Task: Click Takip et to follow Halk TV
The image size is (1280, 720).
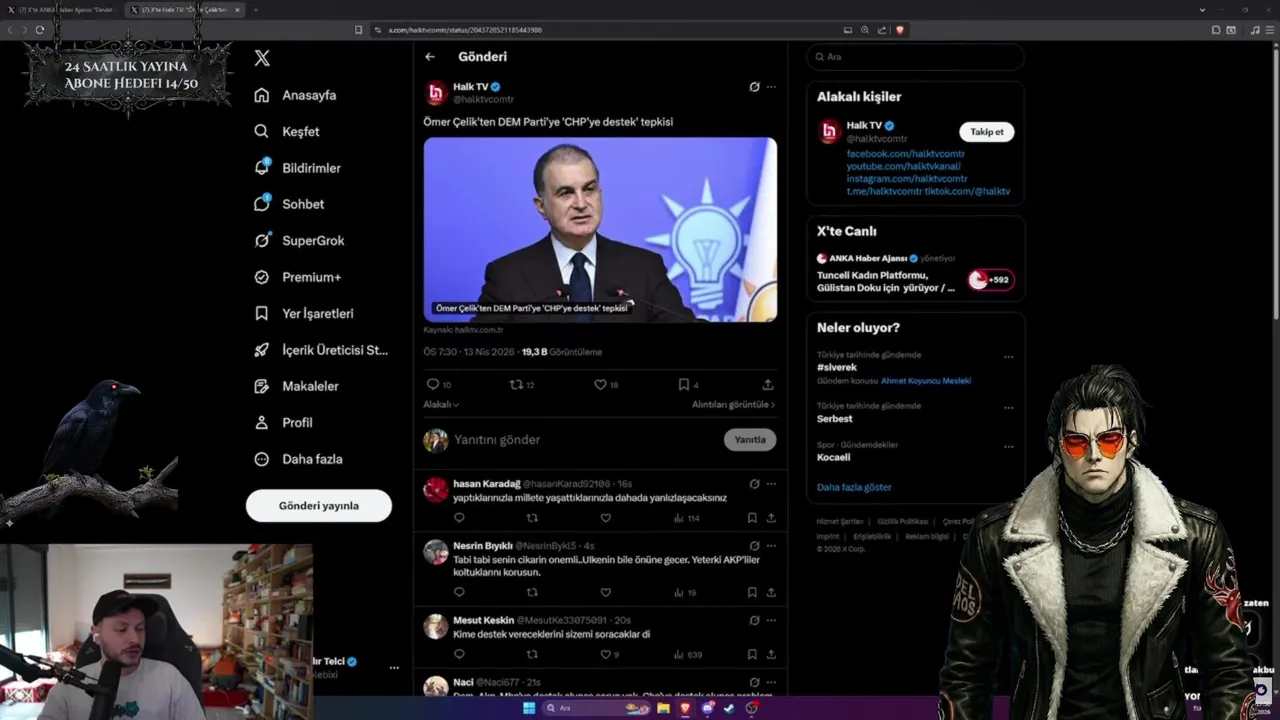Action: pos(986,132)
